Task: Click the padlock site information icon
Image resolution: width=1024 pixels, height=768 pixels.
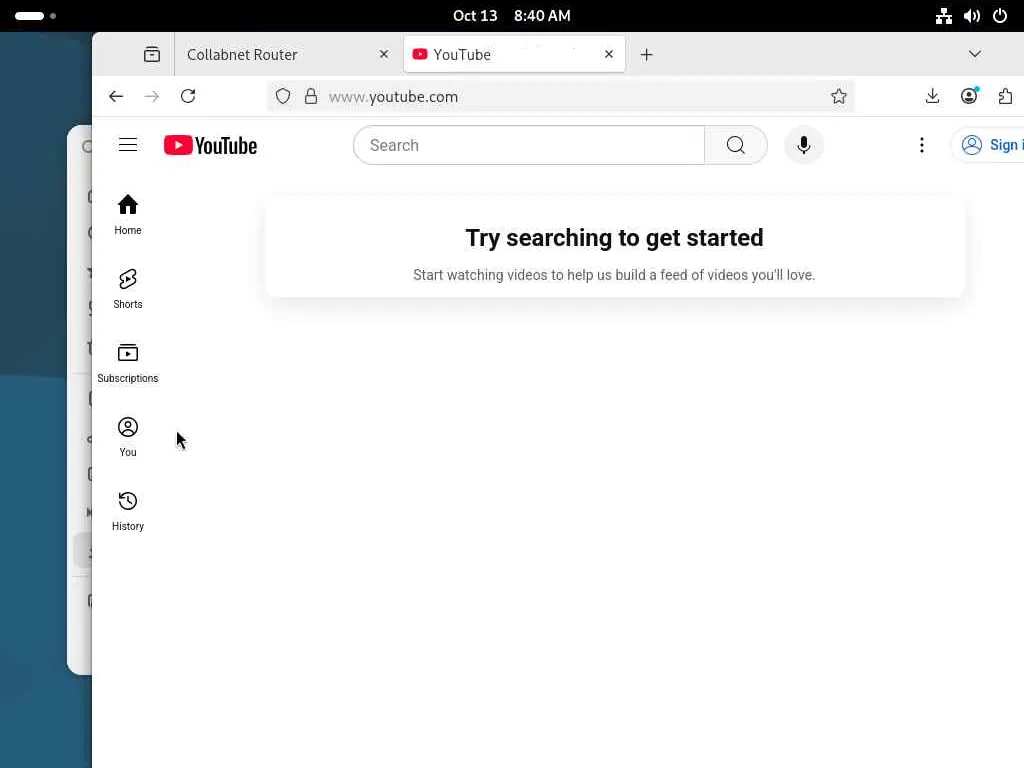Action: [x=311, y=97]
